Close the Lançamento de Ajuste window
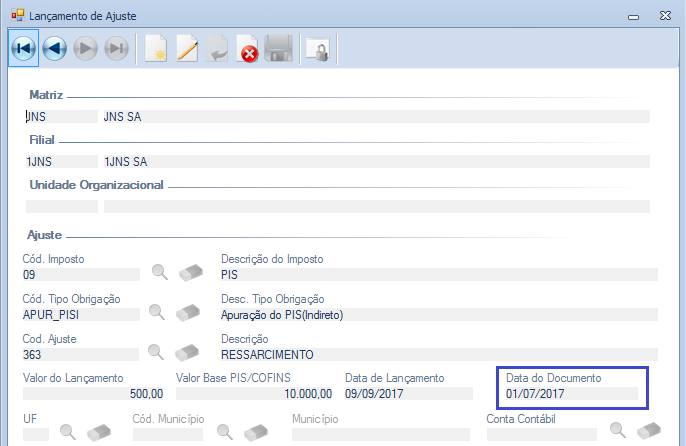The height and width of the screenshot is (446, 686). (665, 16)
